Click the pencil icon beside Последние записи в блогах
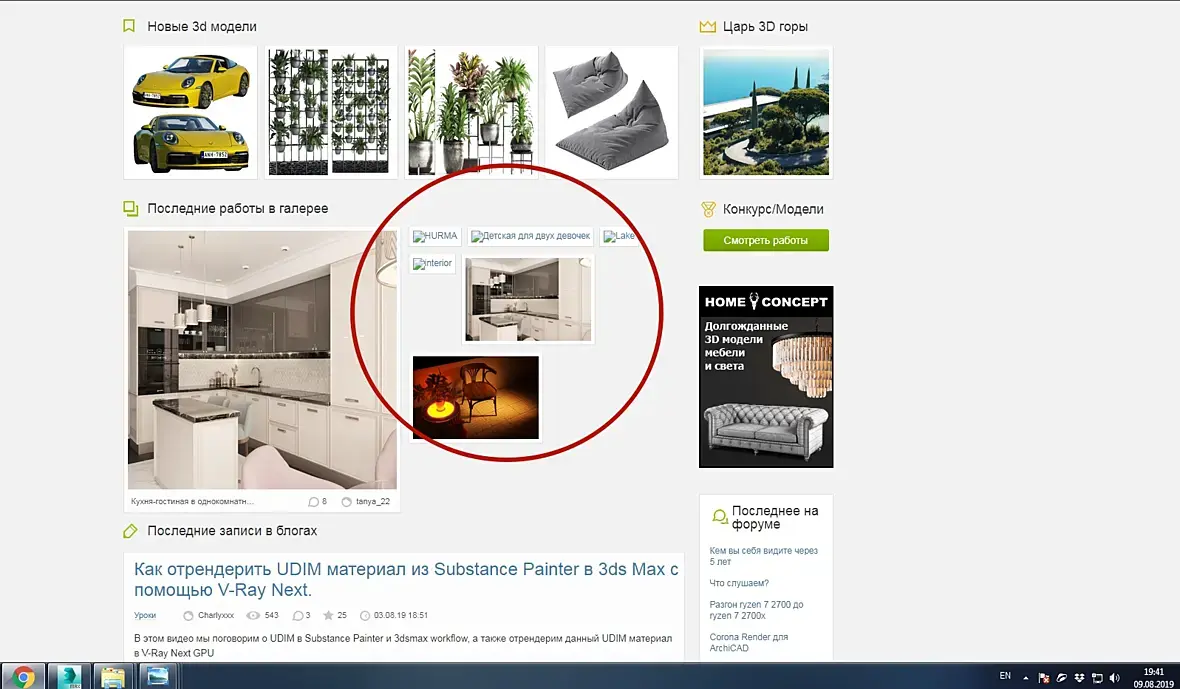Image resolution: width=1180 pixels, height=689 pixels. tap(130, 531)
